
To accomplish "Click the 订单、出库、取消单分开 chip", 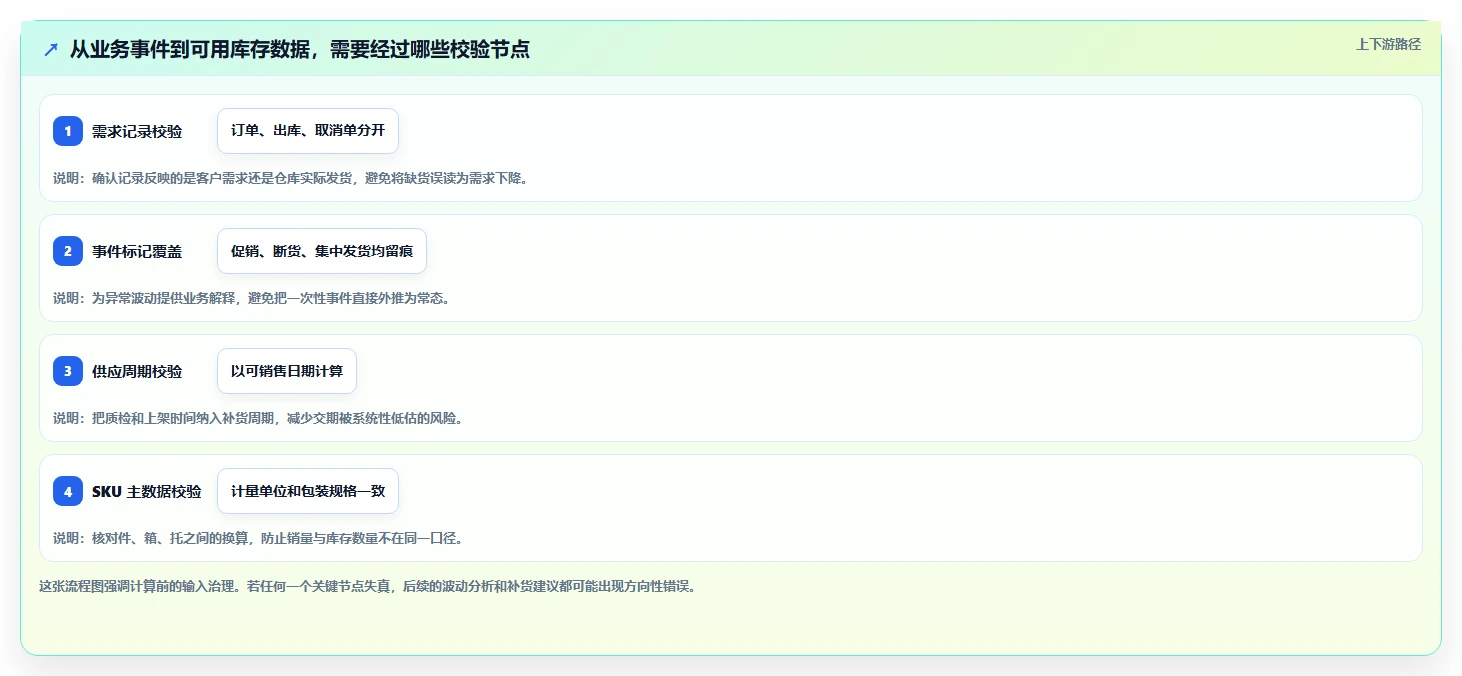I will (x=308, y=131).
